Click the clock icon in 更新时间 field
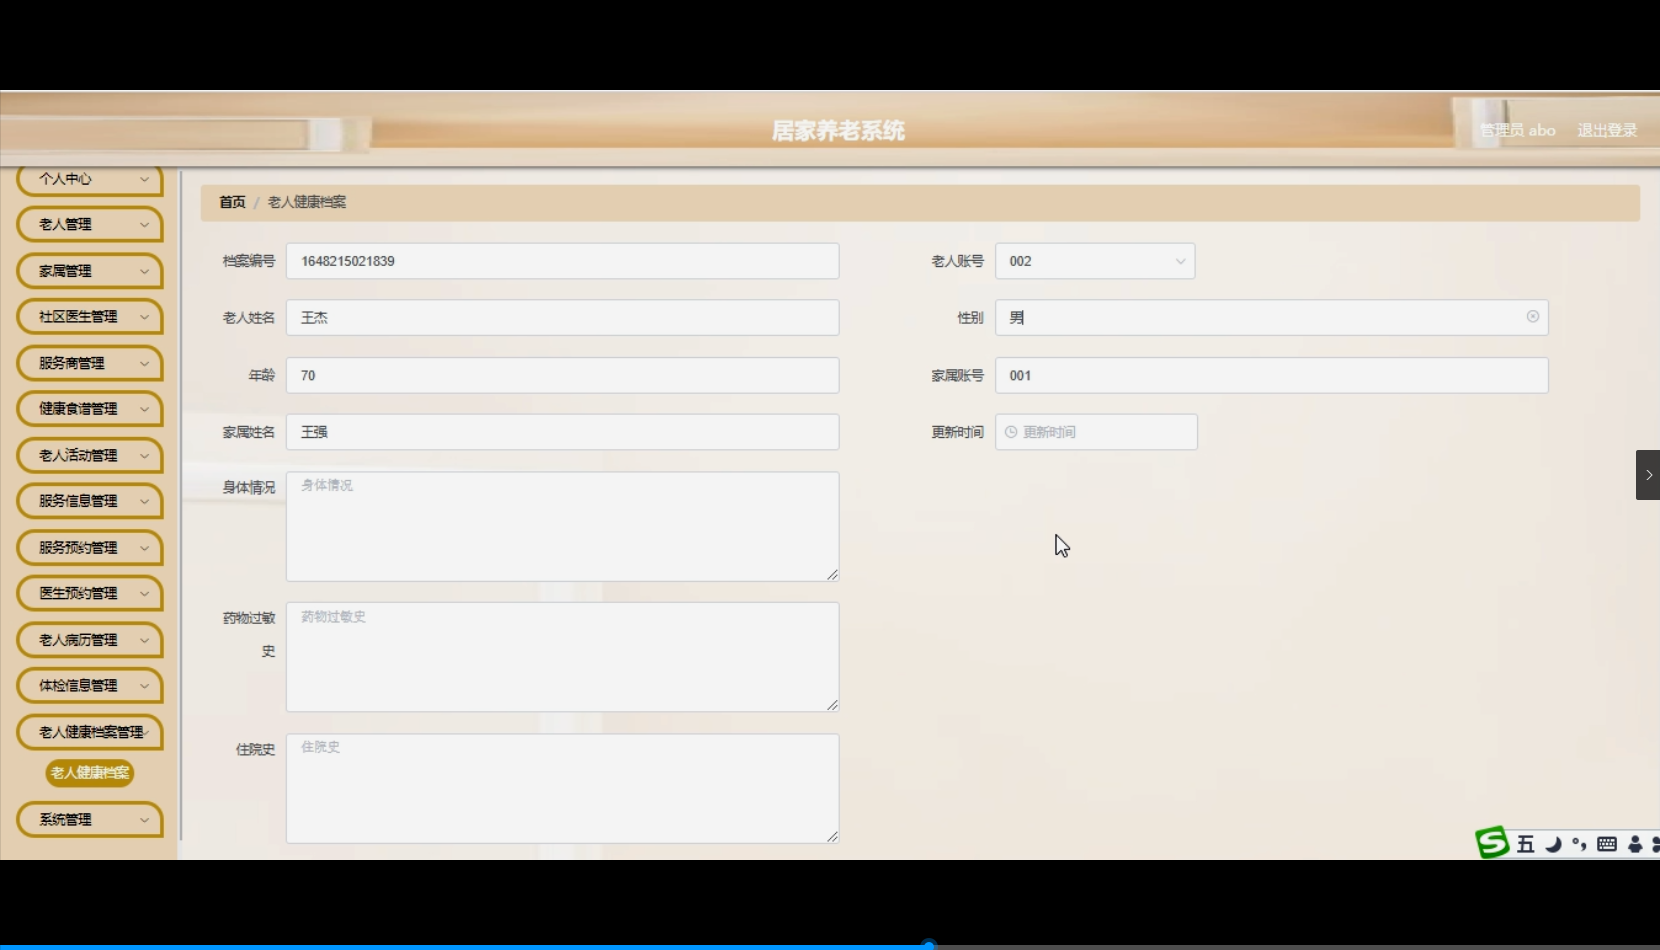The image size is (1660, 950). click(x=1011, y=432)
